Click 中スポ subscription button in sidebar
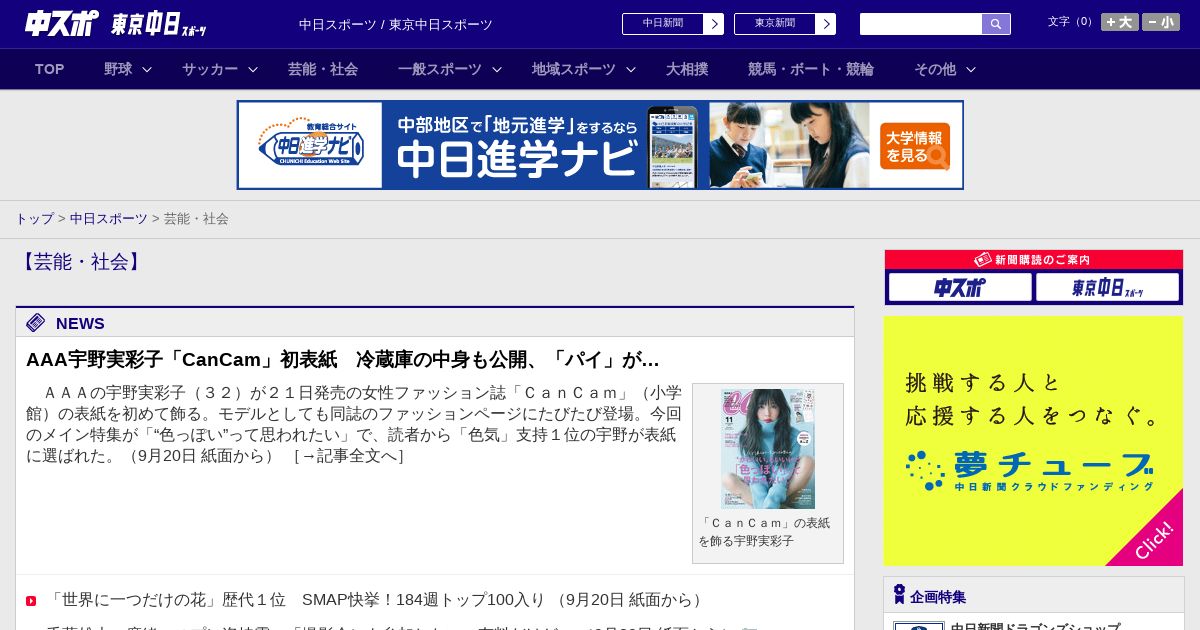The height and width of the screenshot is (630, 1200). pyautogui.click(x=960, y=288)
